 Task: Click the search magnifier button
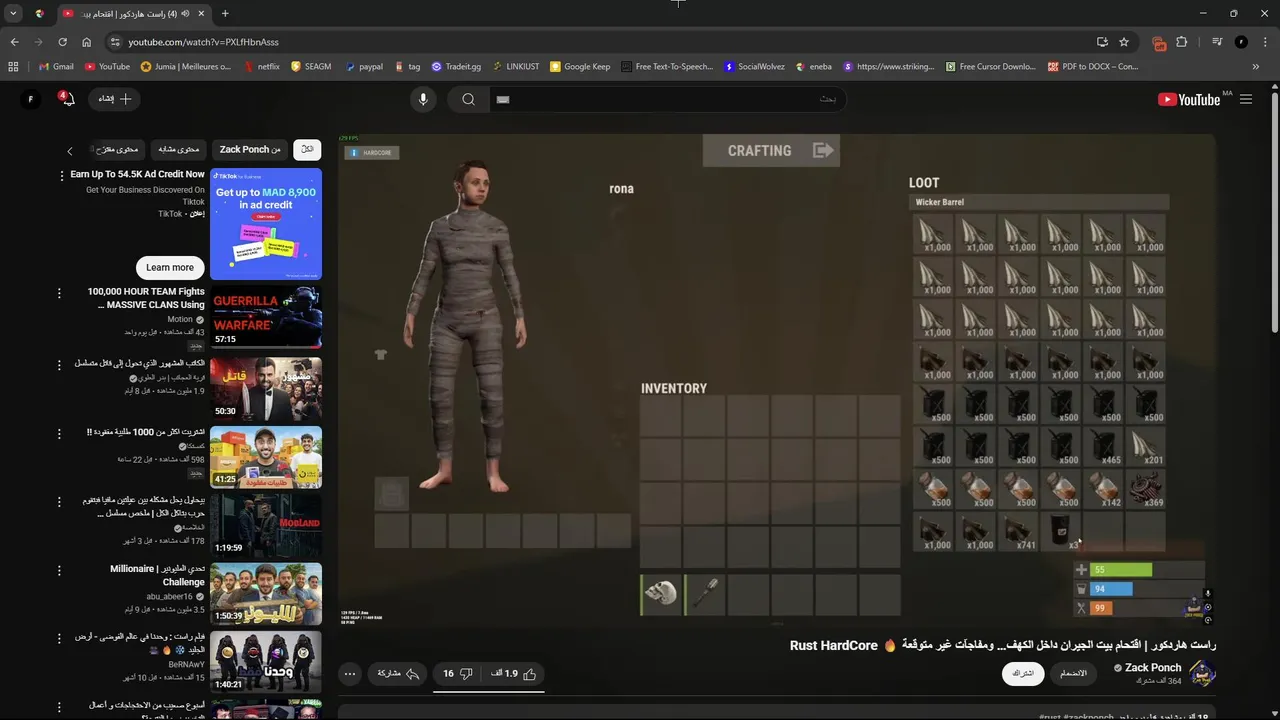point(468,99)
